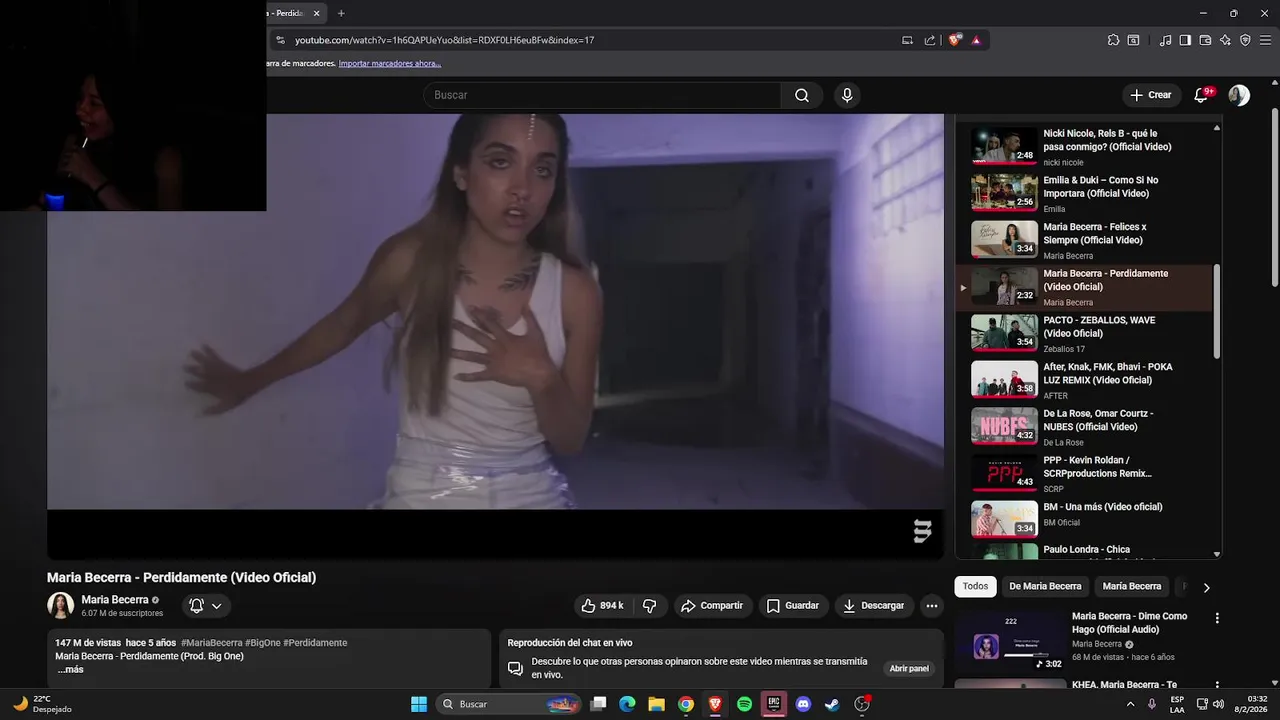1280x720 pixels.
Task: Click the #Perdidamente hashtag
Action: tap(315, 643)
